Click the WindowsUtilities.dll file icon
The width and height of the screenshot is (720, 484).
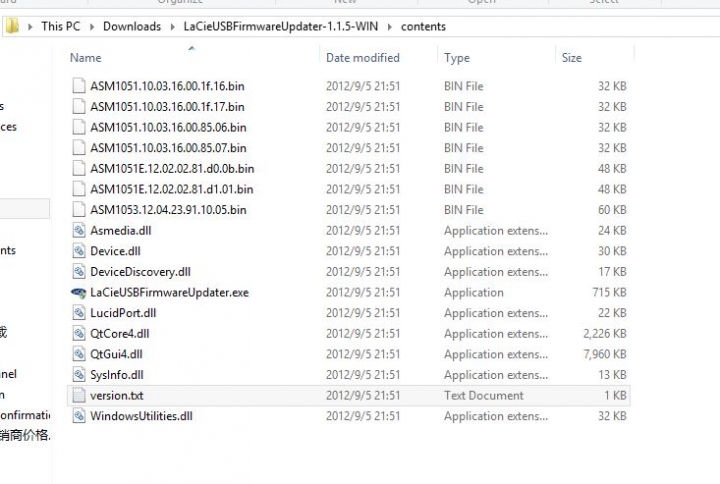79,416
